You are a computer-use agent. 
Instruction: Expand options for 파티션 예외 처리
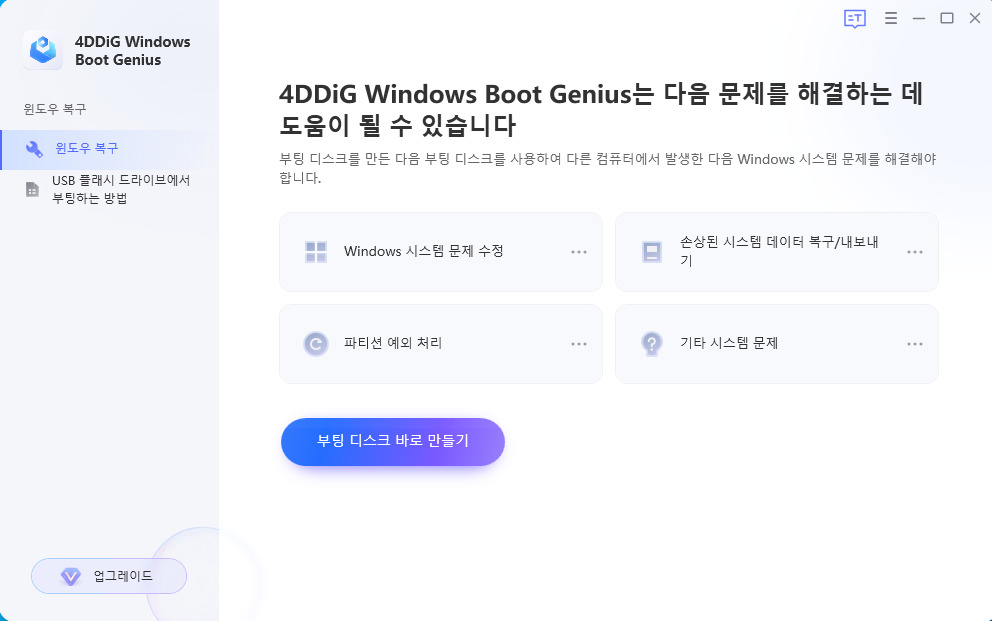pyautogui.click(x=578, y=343)
